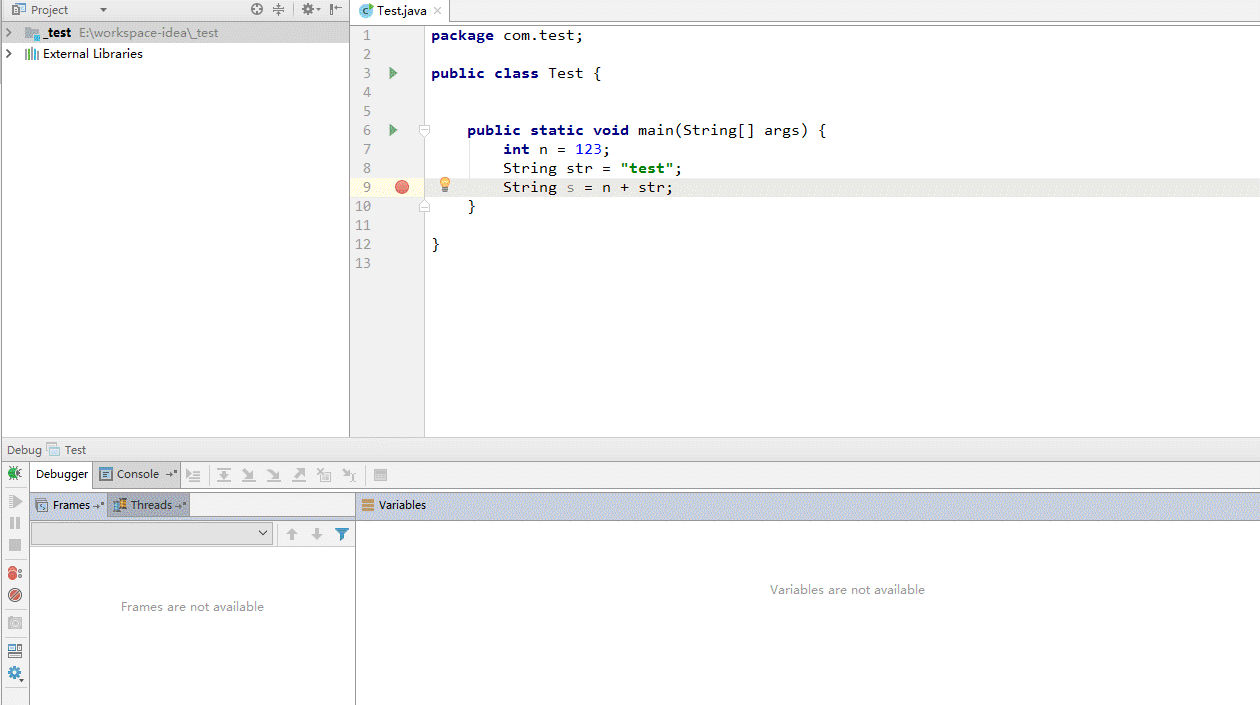Expand the _test project node
The width and height of the screenshot is (1260, 705).
pos(9,32)
